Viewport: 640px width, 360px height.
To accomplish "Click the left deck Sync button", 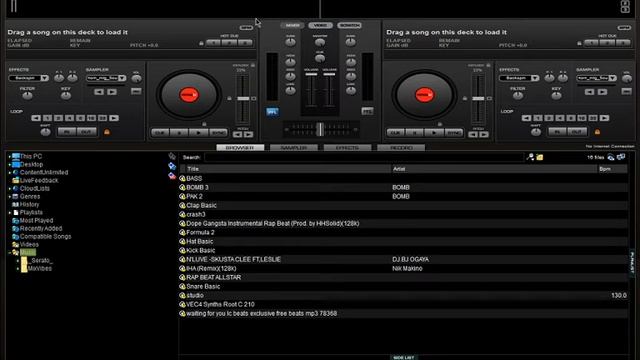I will 218,133.
